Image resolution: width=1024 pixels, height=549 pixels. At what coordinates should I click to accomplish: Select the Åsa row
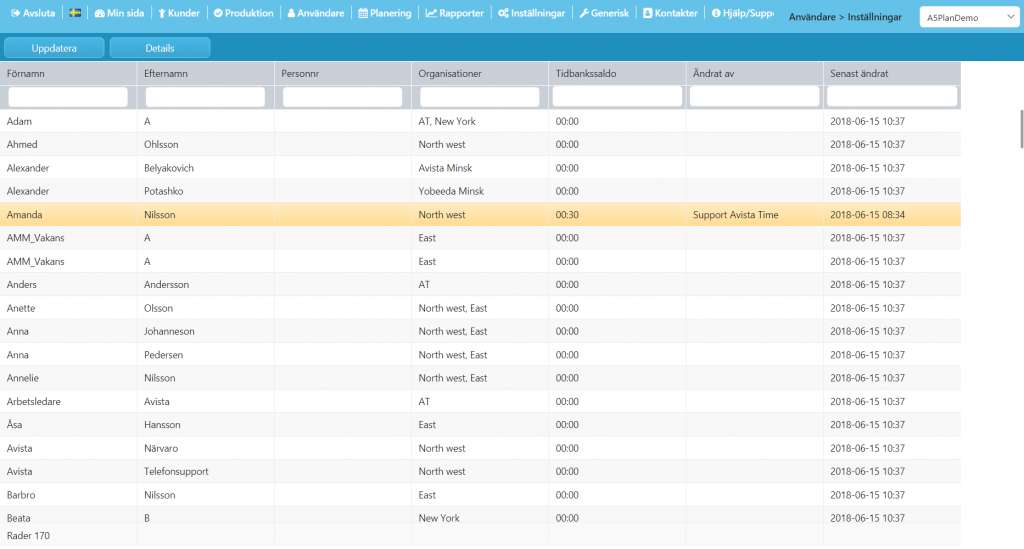point(480,425)
